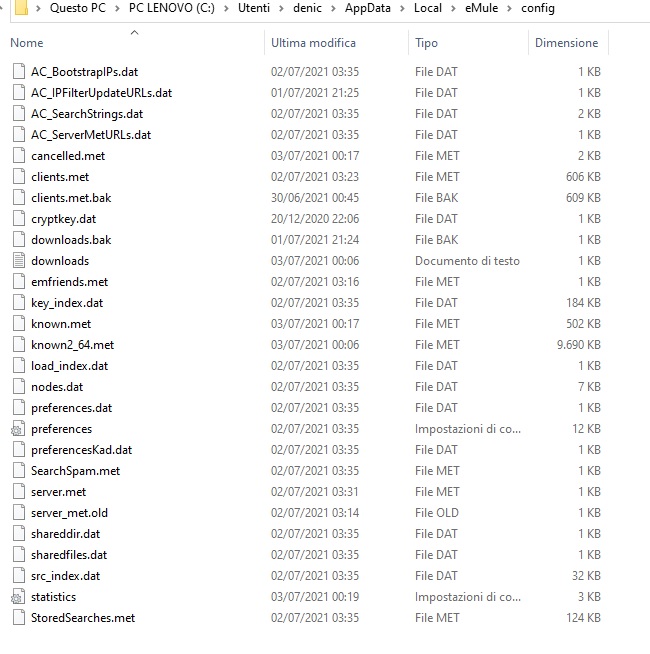Image resolution: width=650 pixels, height=654 pixels.
Task: Go to Questo PC in address bar
Action: (x=78, y=8)
